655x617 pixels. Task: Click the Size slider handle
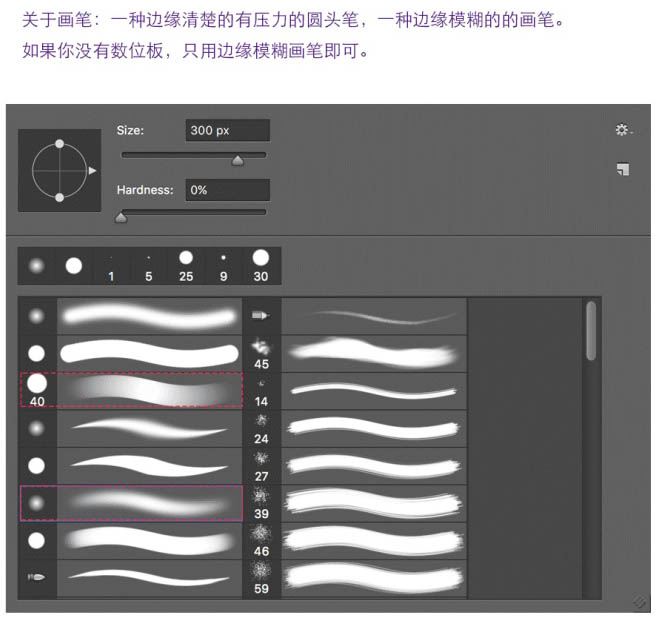pos(238,160)
